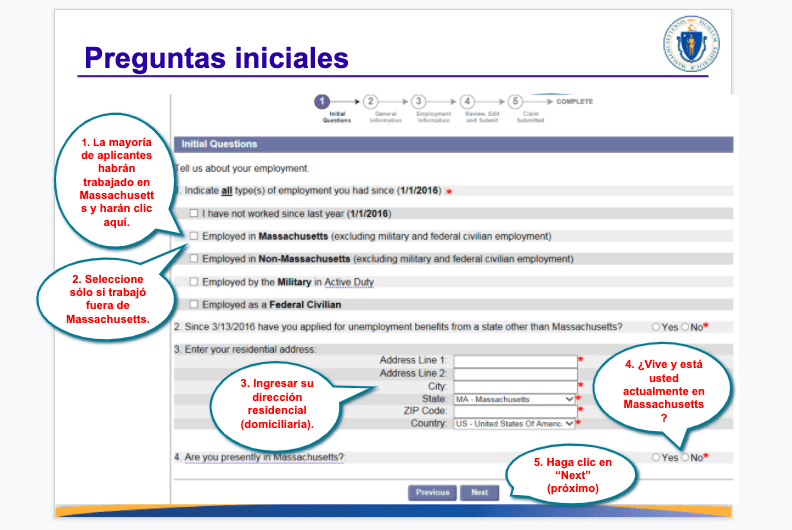This screenshot has width=792, height=530.
Task: Click the Massachusetts state seal logo
Action: [691, 43]
